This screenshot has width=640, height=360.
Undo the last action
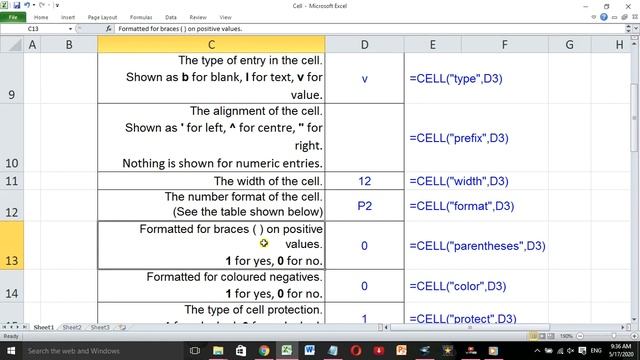coord(27,5)
